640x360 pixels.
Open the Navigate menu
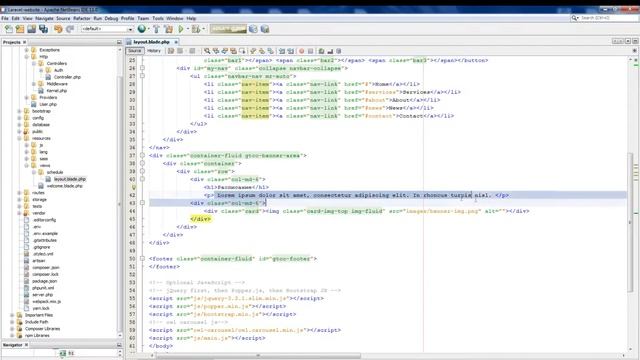pos(44,18)
